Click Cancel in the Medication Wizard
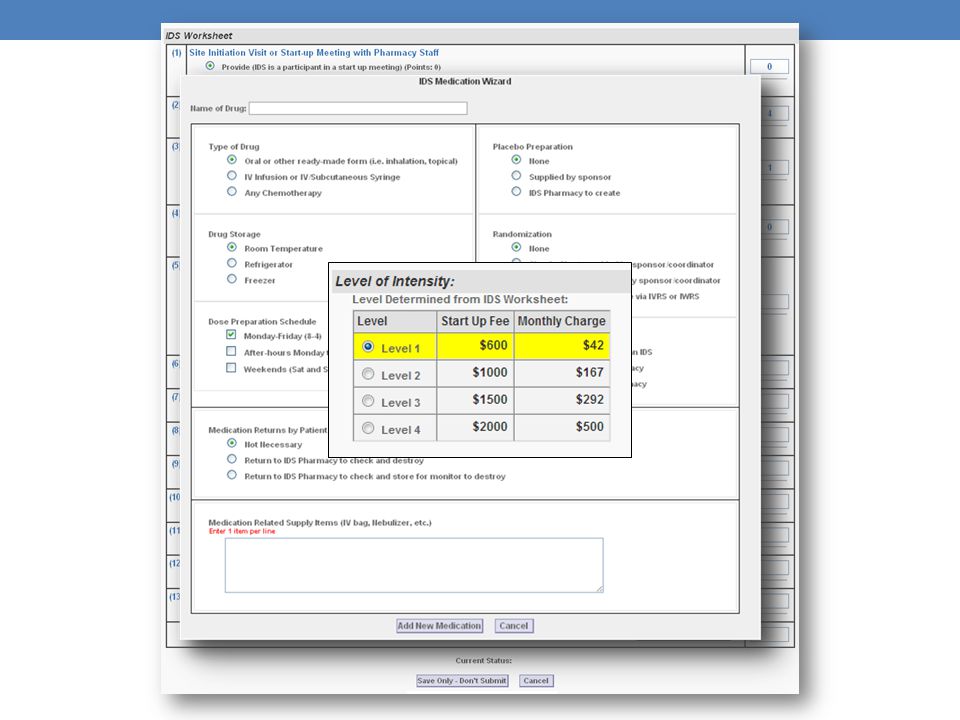The image size is (960, 720). tap(514, 626)
